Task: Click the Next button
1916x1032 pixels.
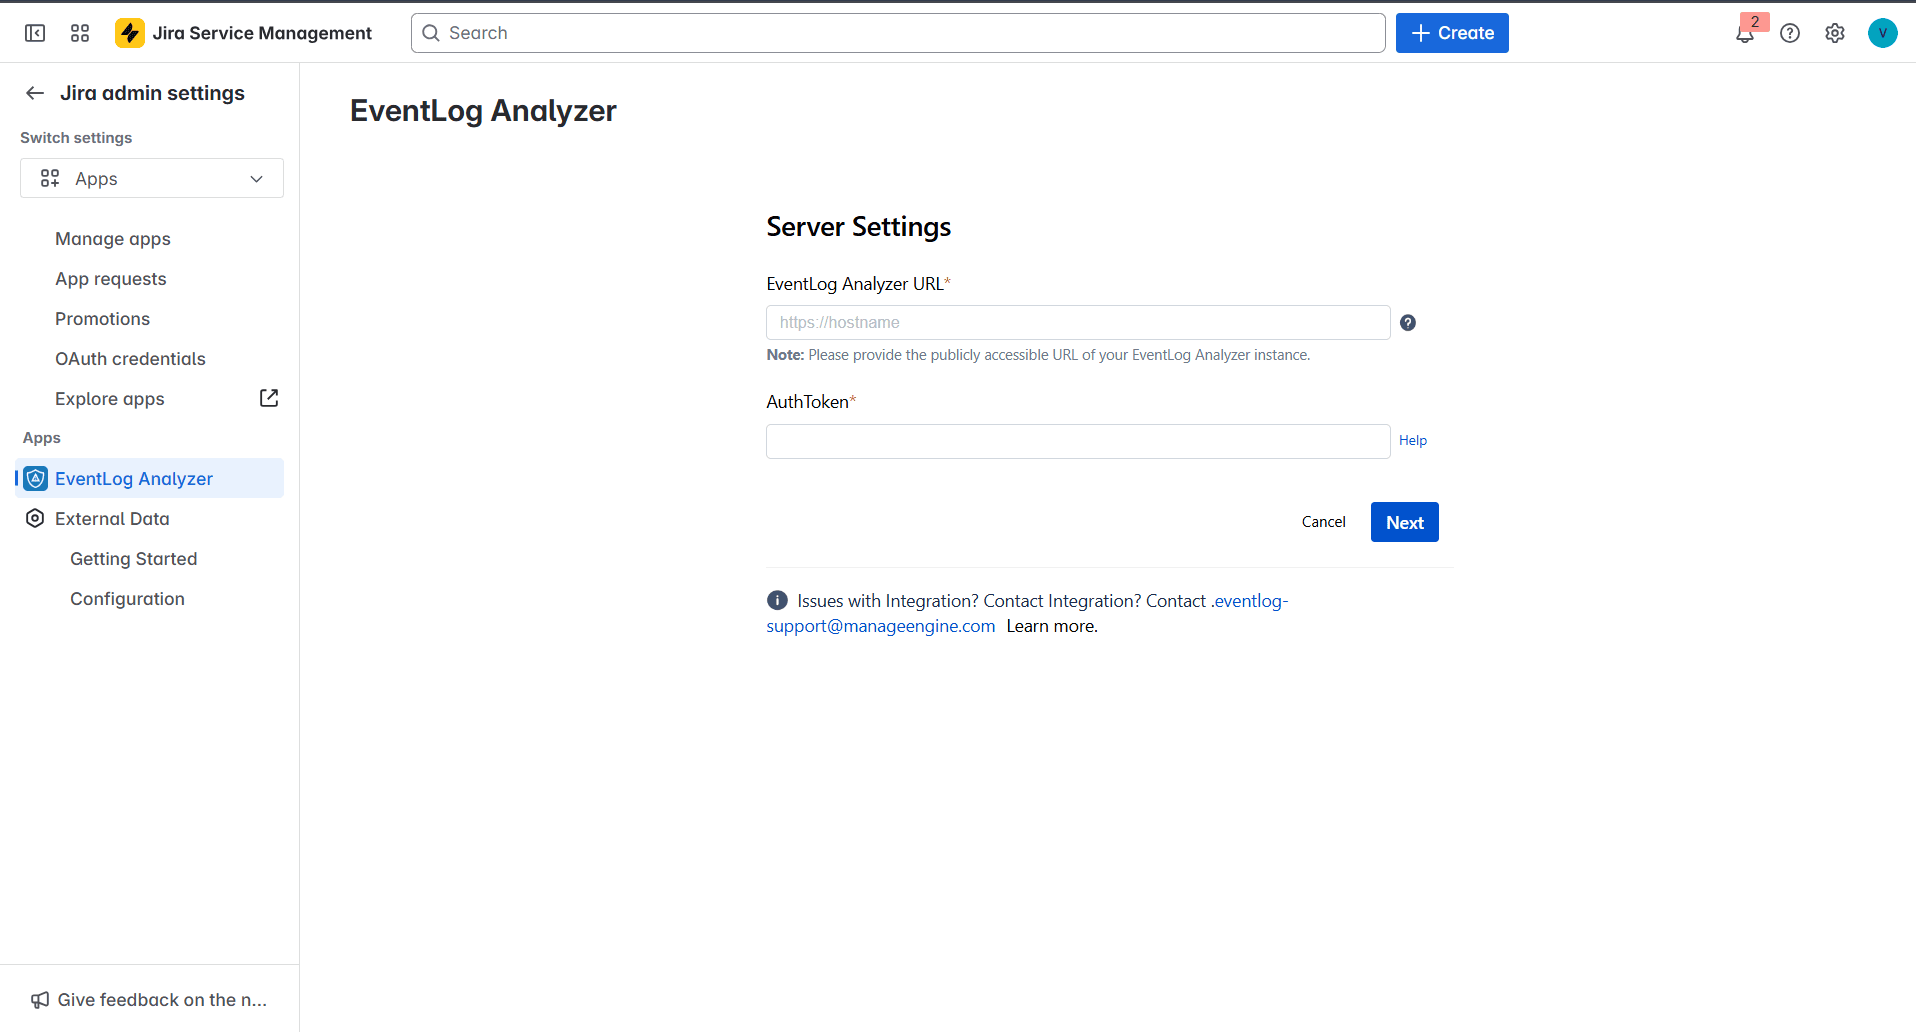Action: (x=1404, y=522)
